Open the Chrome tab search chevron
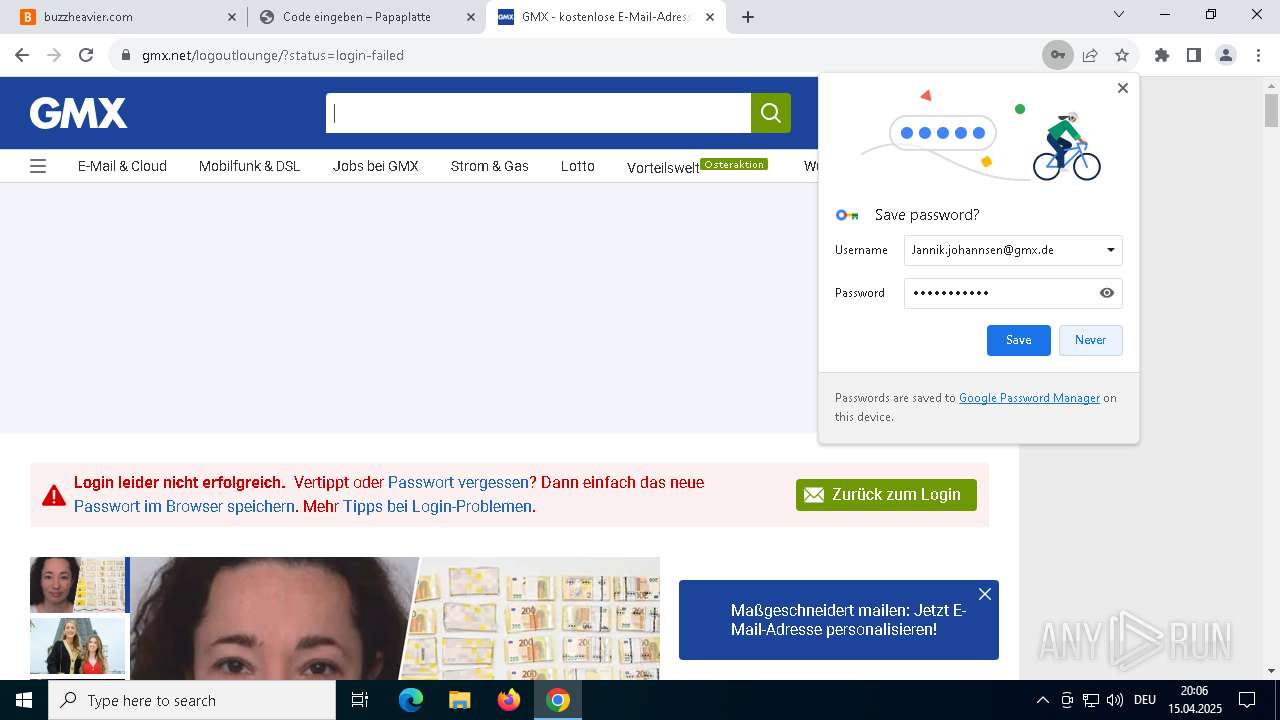This screenshot has width=1280, height=720. click(x=1119, y=14)
